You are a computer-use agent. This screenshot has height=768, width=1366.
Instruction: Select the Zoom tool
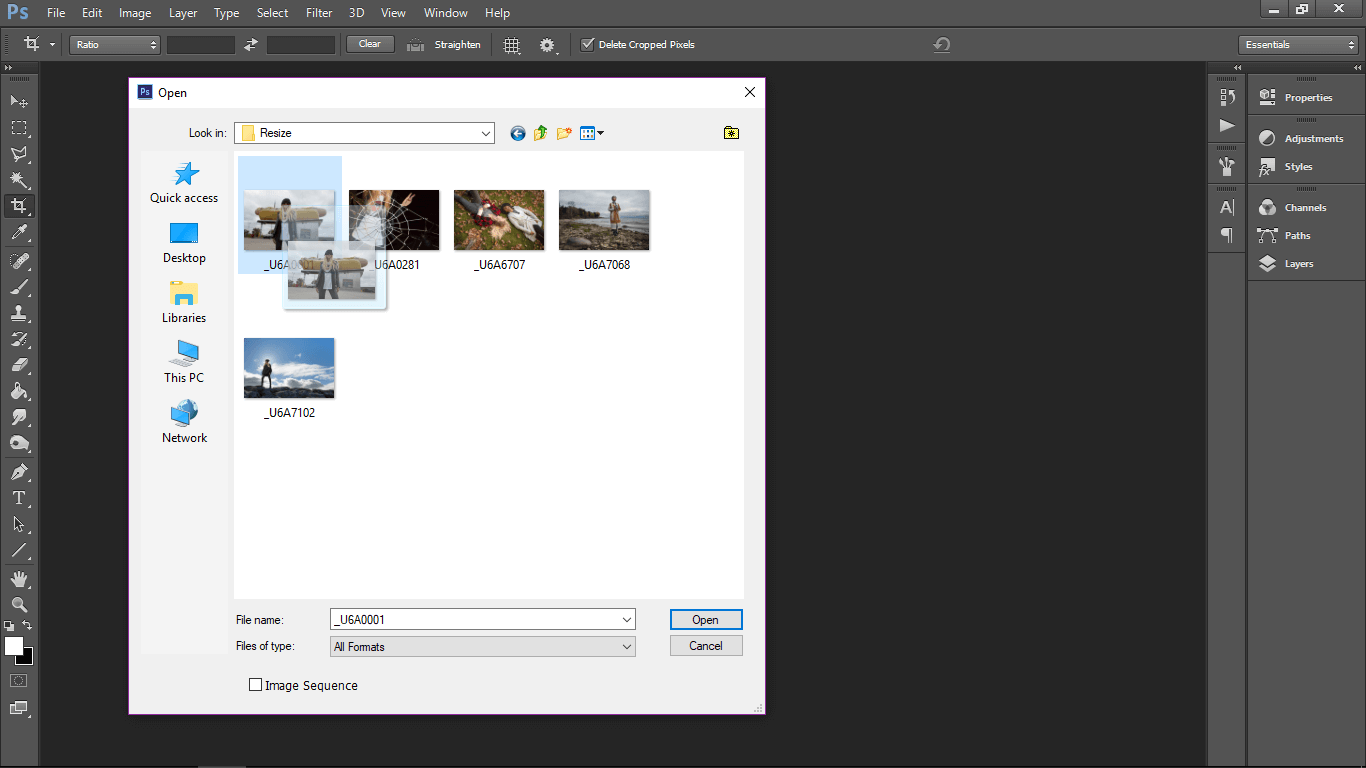18,605
